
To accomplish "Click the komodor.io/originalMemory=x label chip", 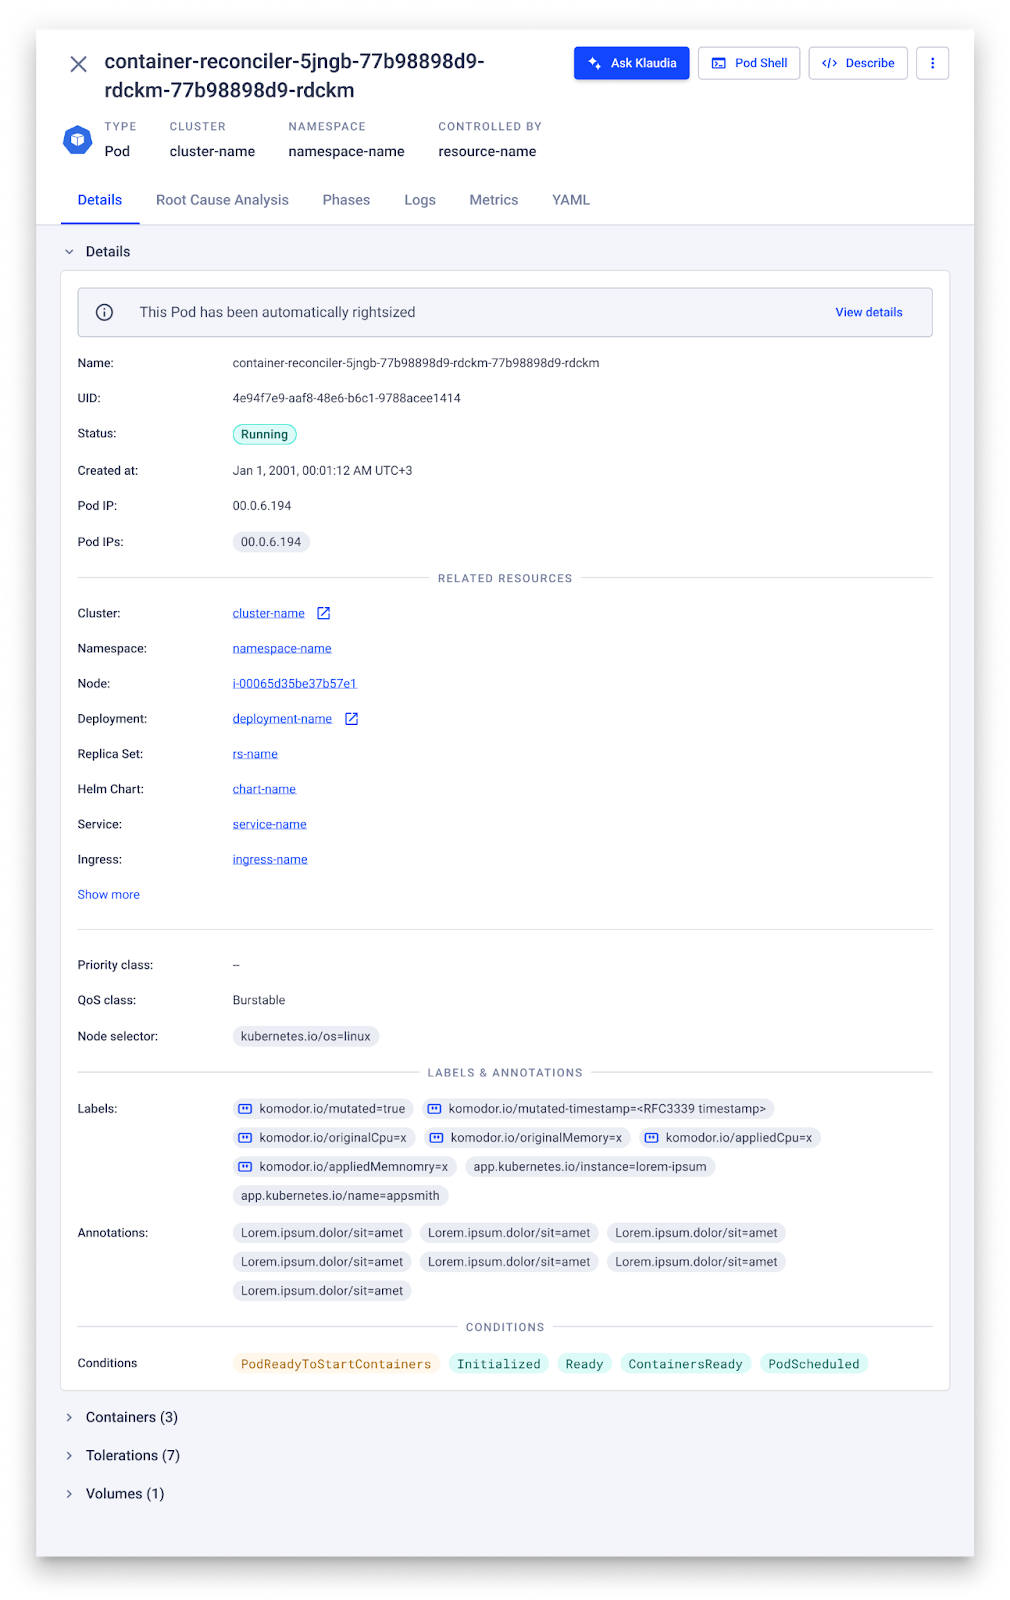I will coord(525,1138).
